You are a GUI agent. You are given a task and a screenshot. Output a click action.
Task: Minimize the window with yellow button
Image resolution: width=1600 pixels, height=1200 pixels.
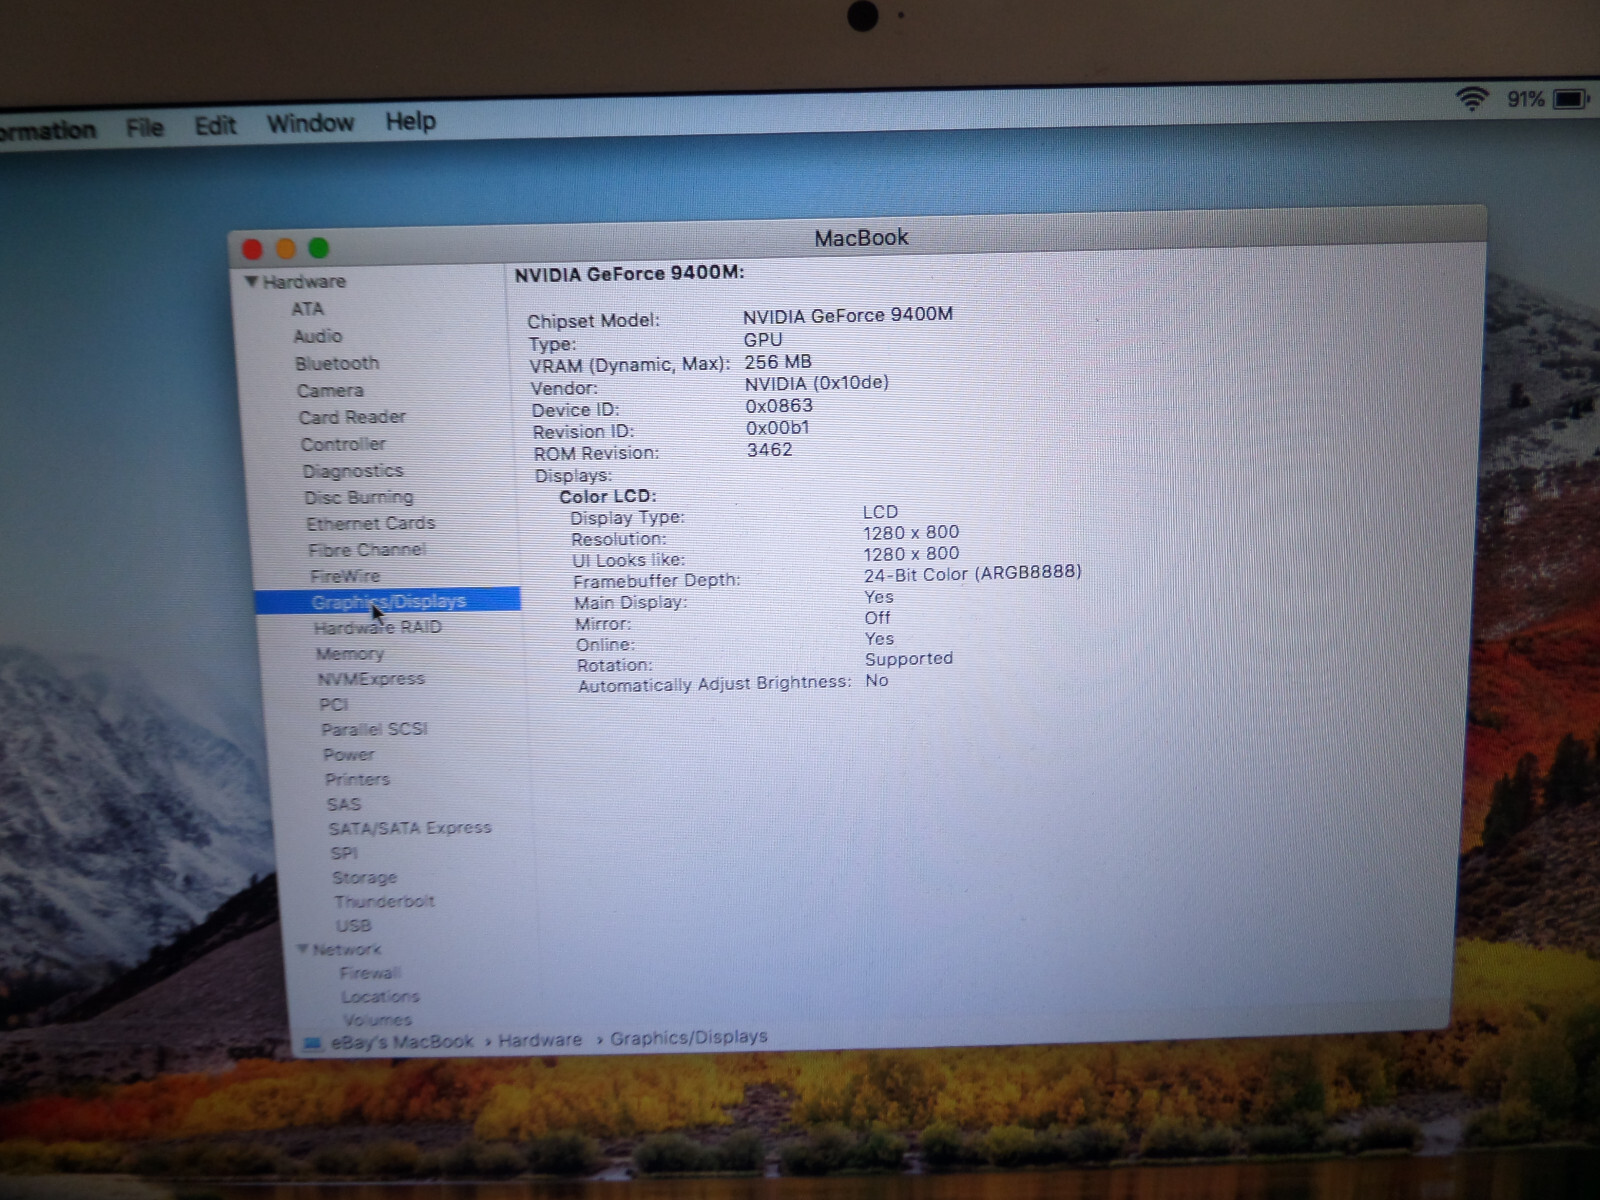[x=286, y=248]
